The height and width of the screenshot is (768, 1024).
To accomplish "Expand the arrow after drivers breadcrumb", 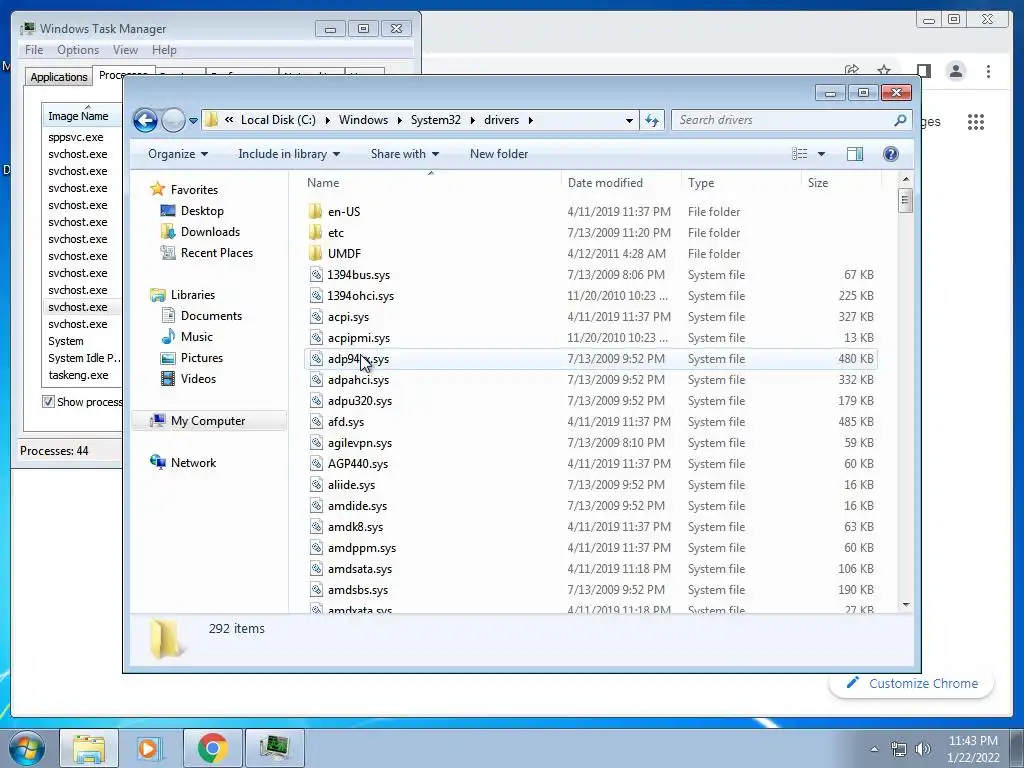I will [530, 120].
